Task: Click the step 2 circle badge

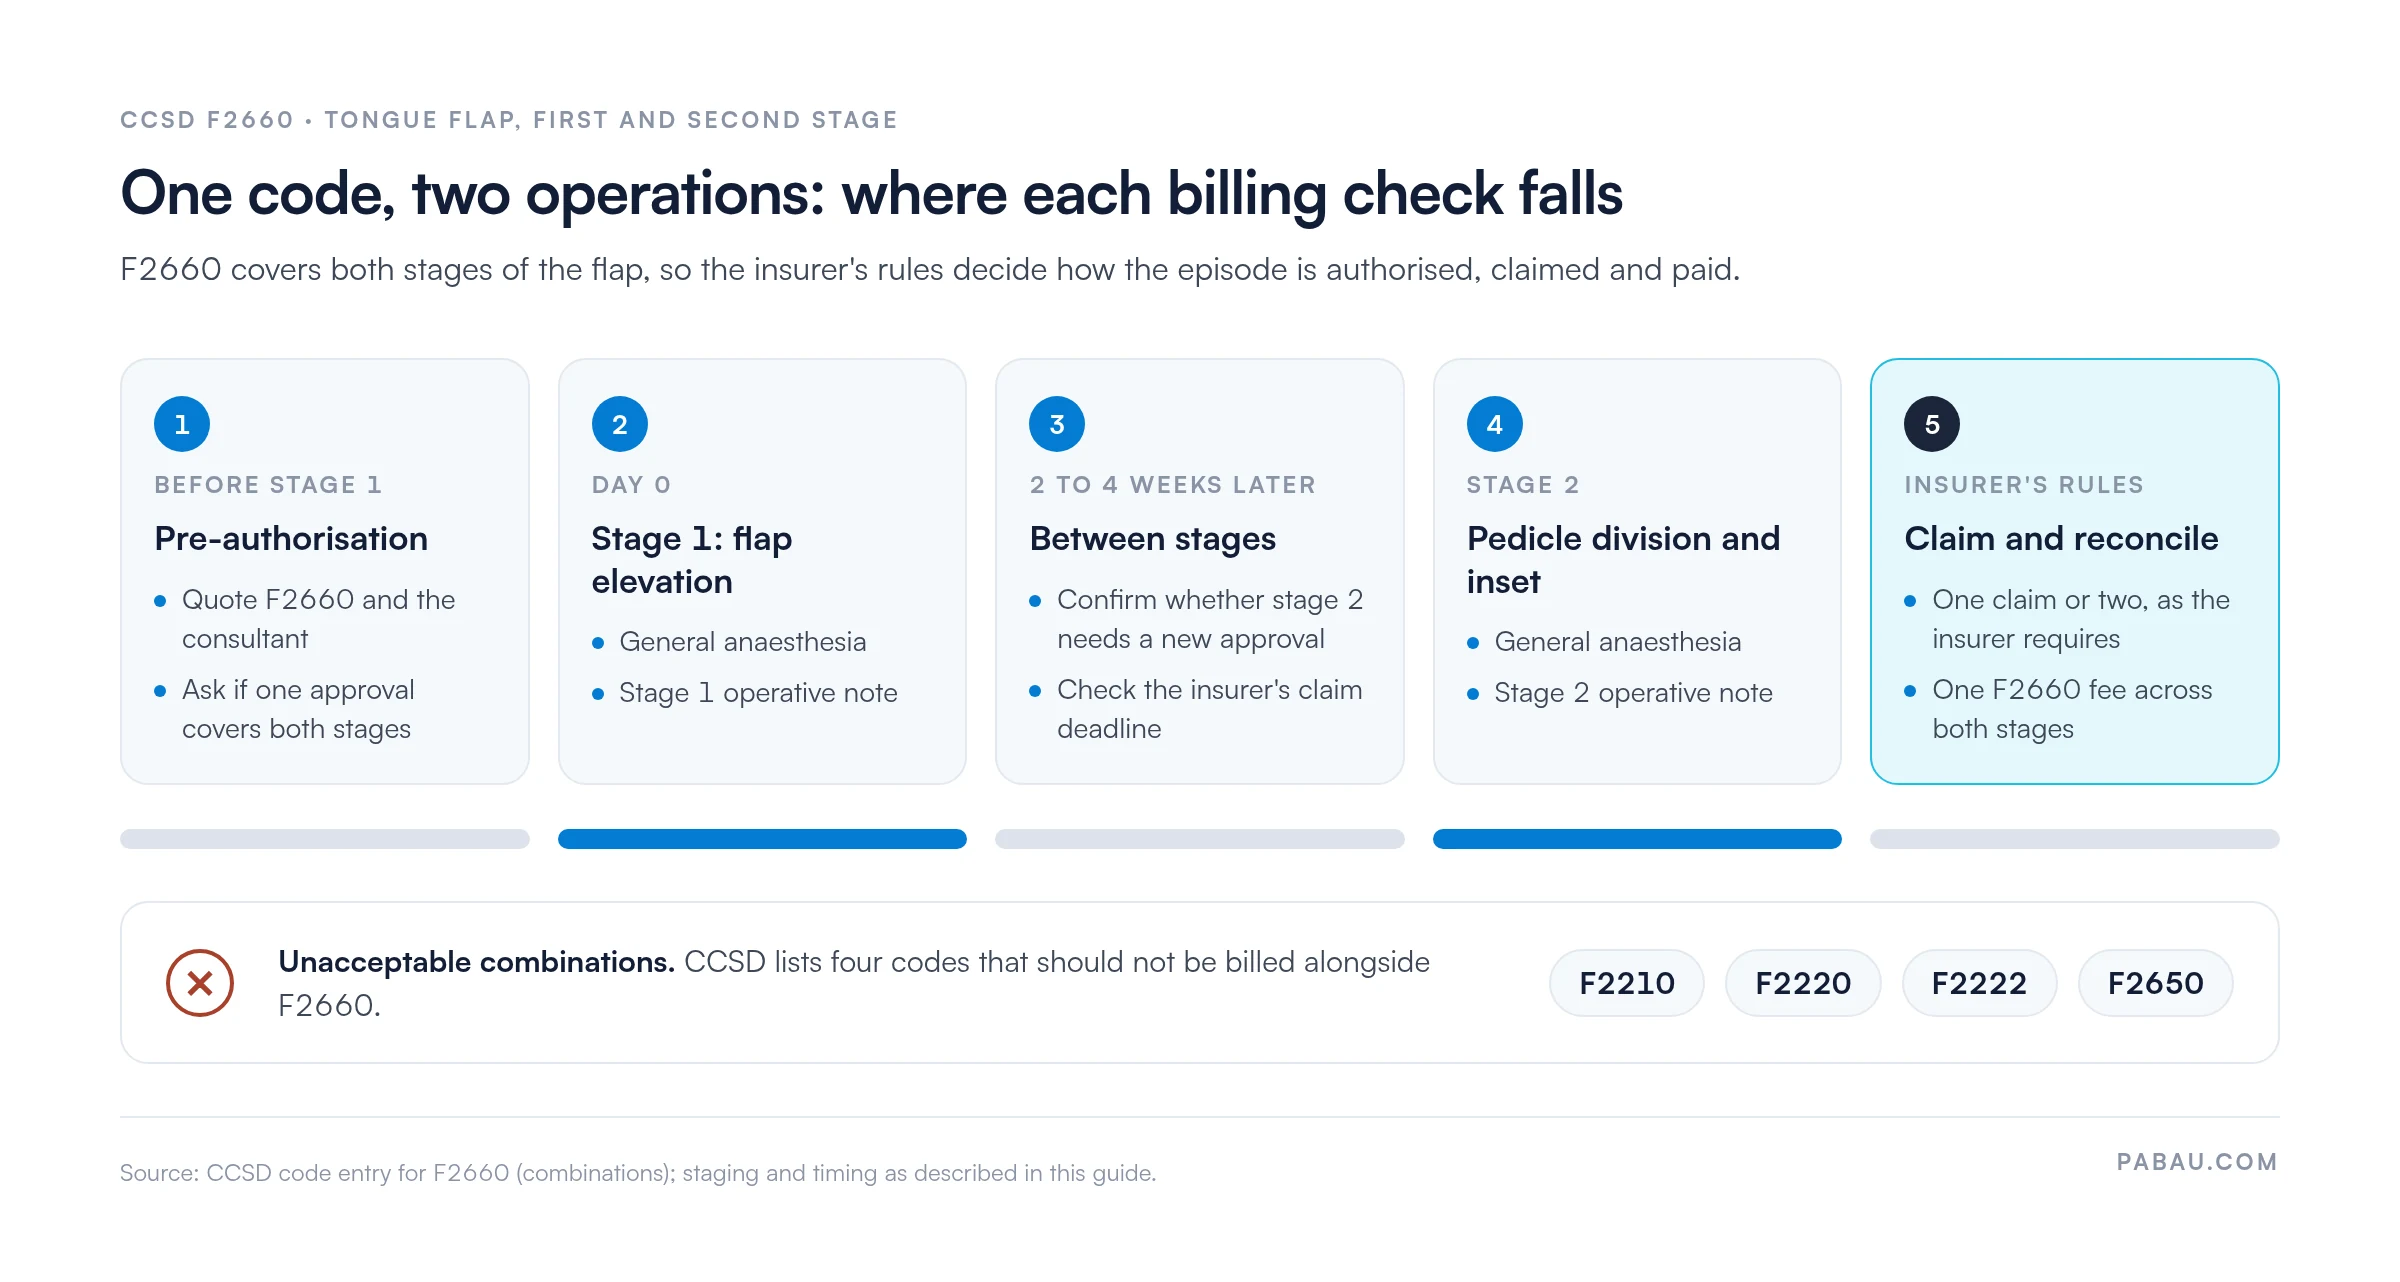Action: click(x=620, y=424)
